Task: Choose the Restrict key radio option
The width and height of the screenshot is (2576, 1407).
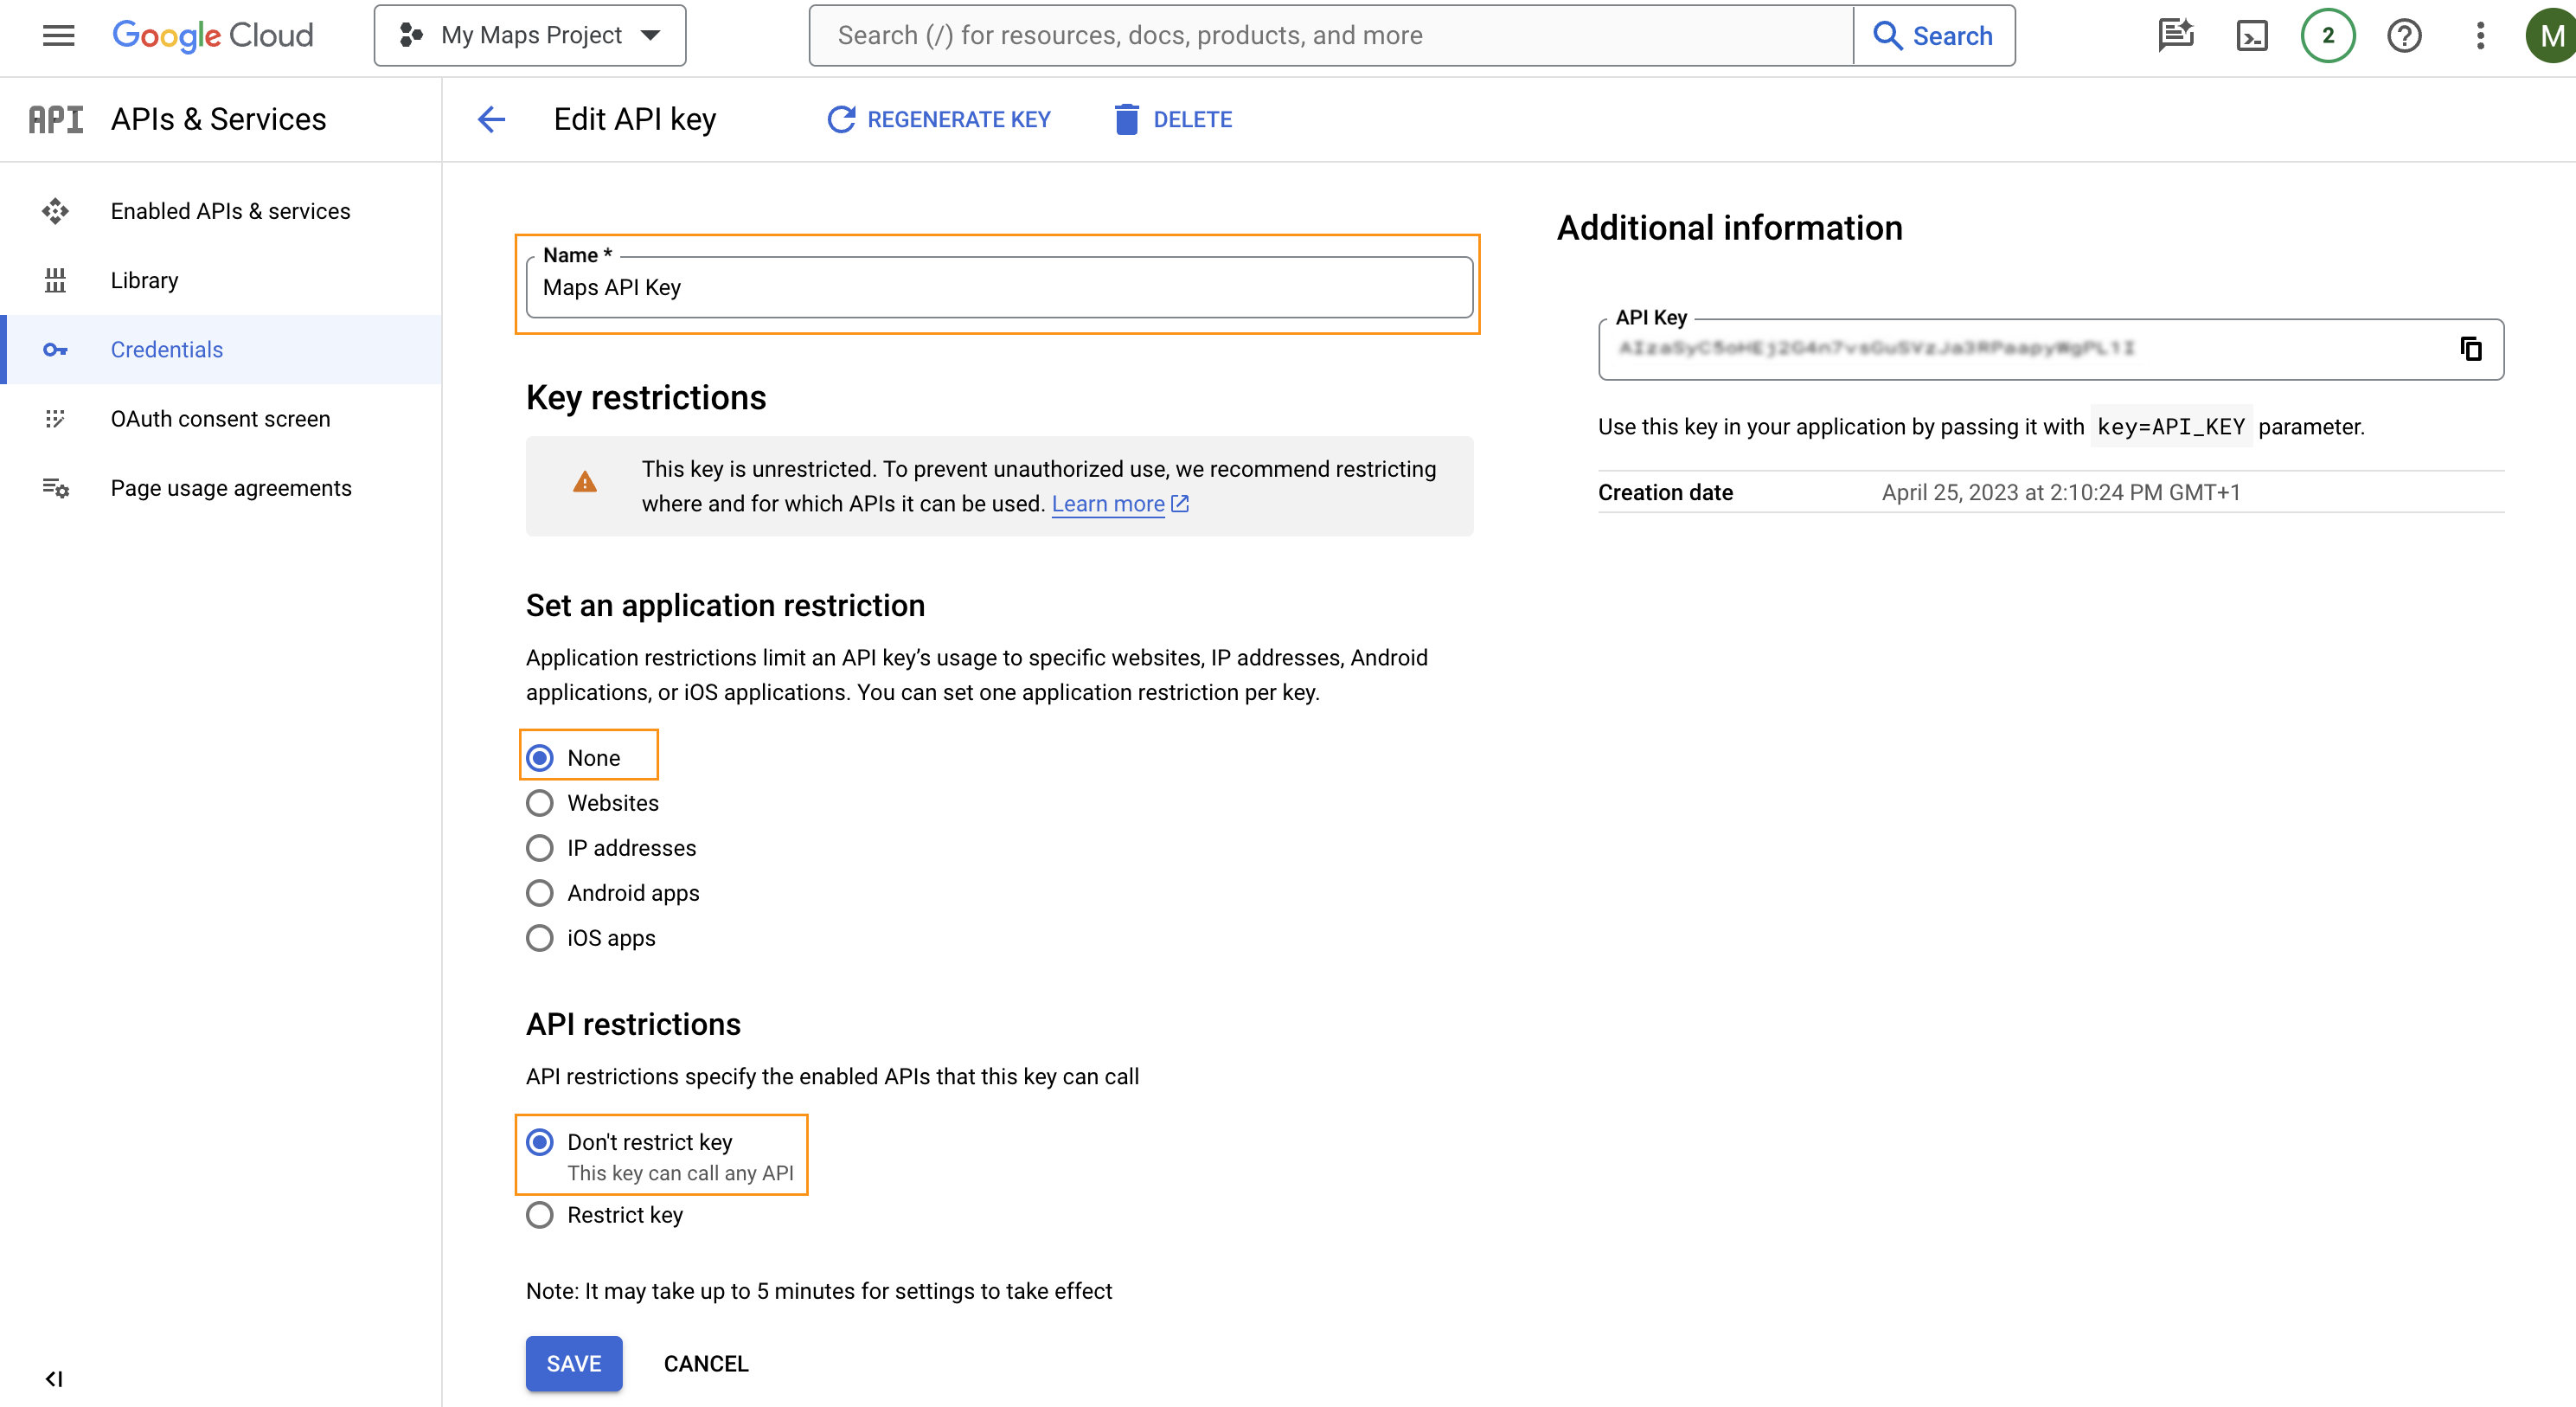Action: tap(540, 1215)
